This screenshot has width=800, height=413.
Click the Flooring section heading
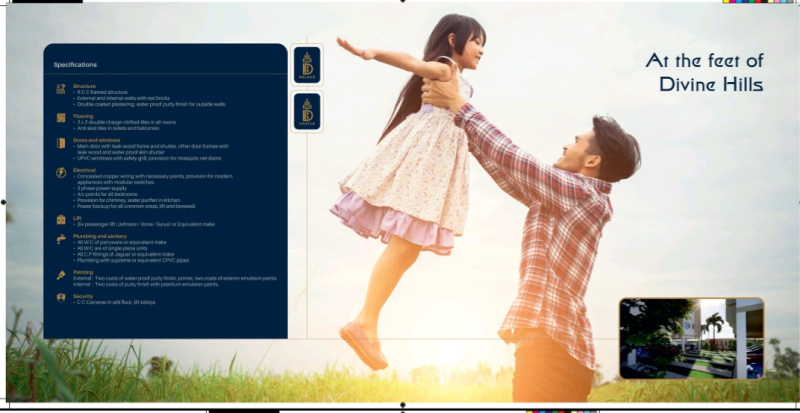83,115
